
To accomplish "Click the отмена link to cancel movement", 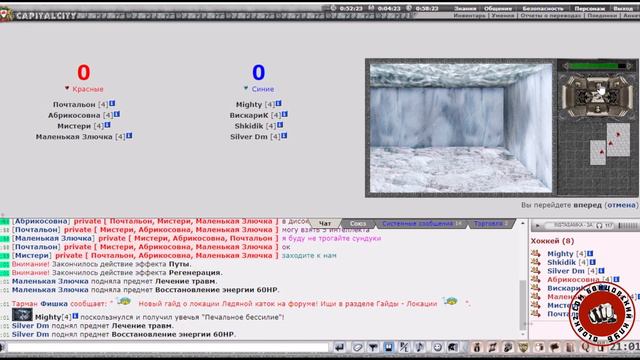I will [621, 205].
